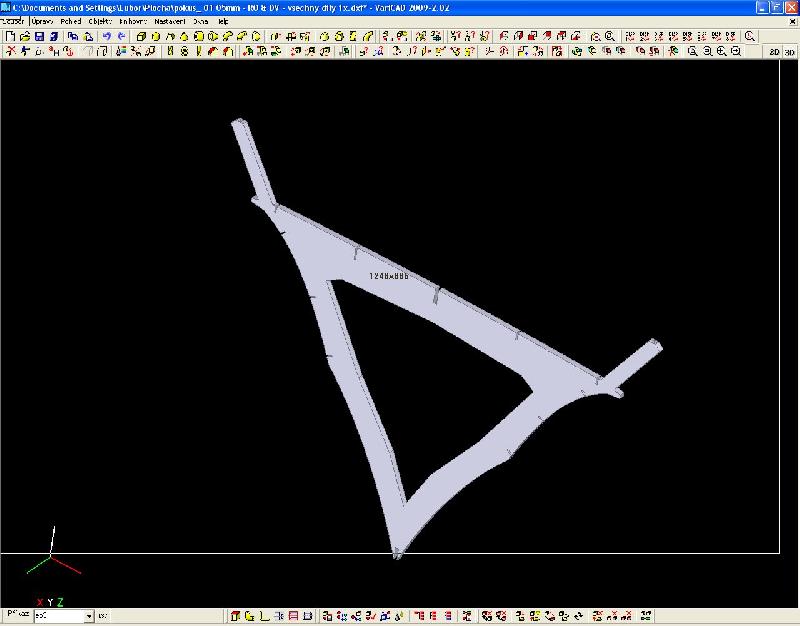Click the command input field at bottom
The image size is (800, 626).
(x=60, y=616)
